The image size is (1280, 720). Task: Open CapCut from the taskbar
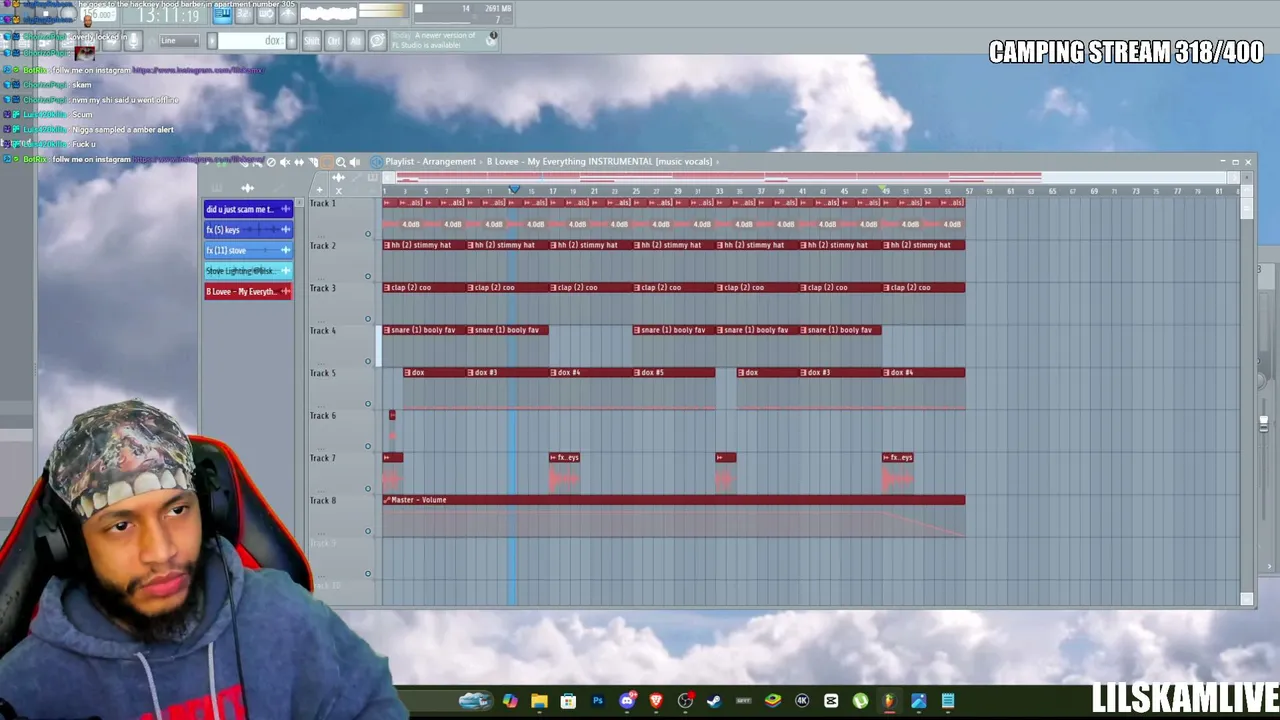pyautogui.click(x=831, y=701)
